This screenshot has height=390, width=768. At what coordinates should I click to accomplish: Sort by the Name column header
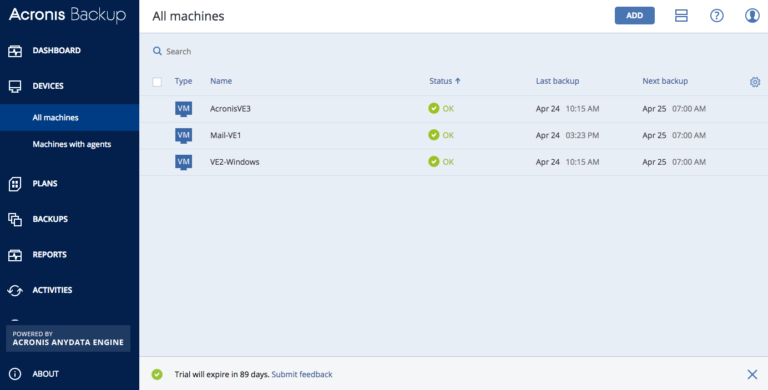pos(221,81)
